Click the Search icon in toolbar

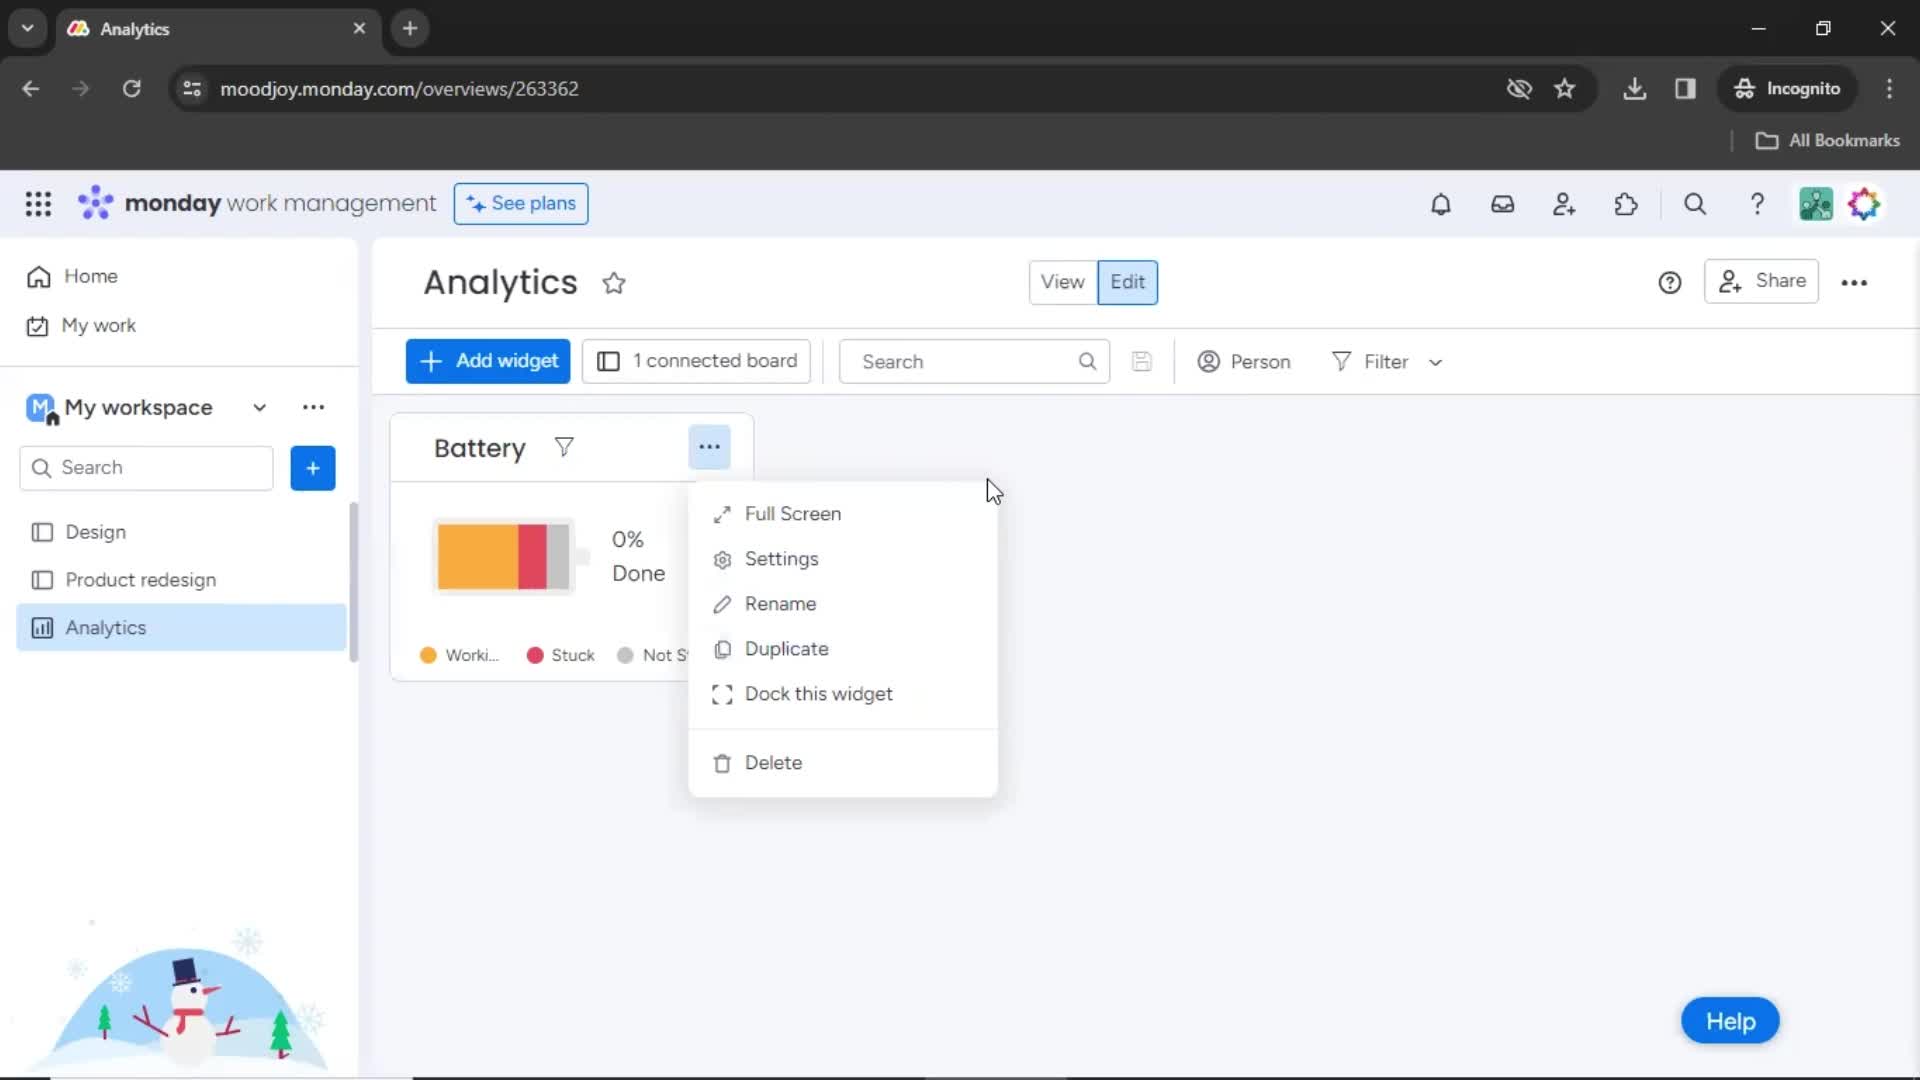pos(1696,203)
